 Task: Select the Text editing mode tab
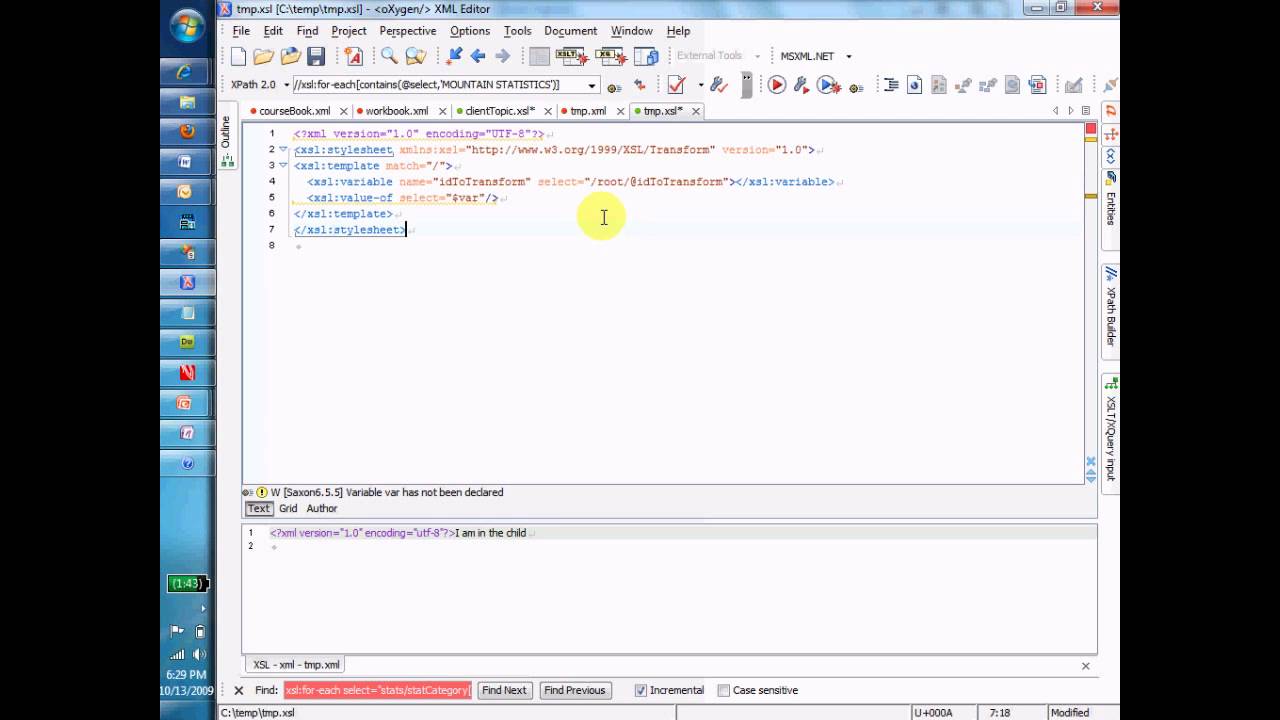(x=259, y=508)
